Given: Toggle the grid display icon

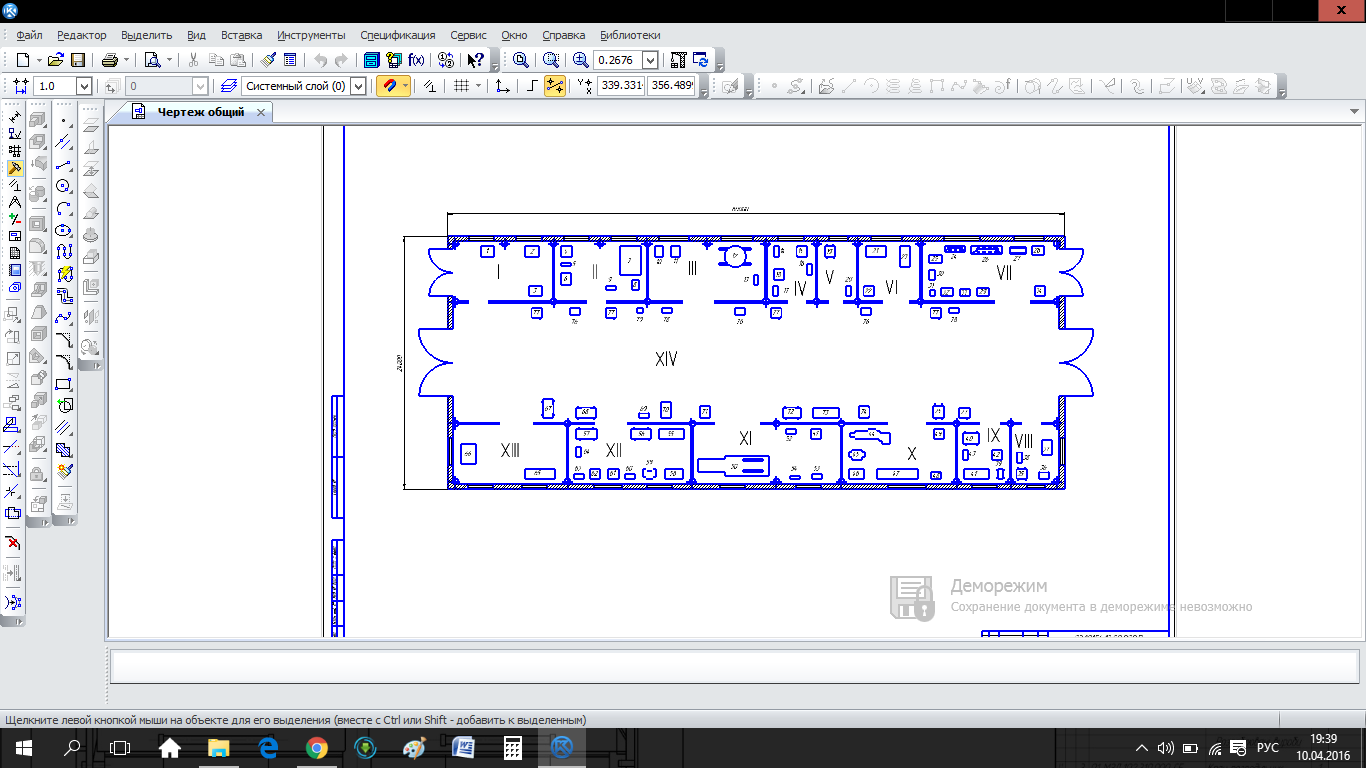Looking at the screenshot, I should pyautogui.click(x=461, y=86).
